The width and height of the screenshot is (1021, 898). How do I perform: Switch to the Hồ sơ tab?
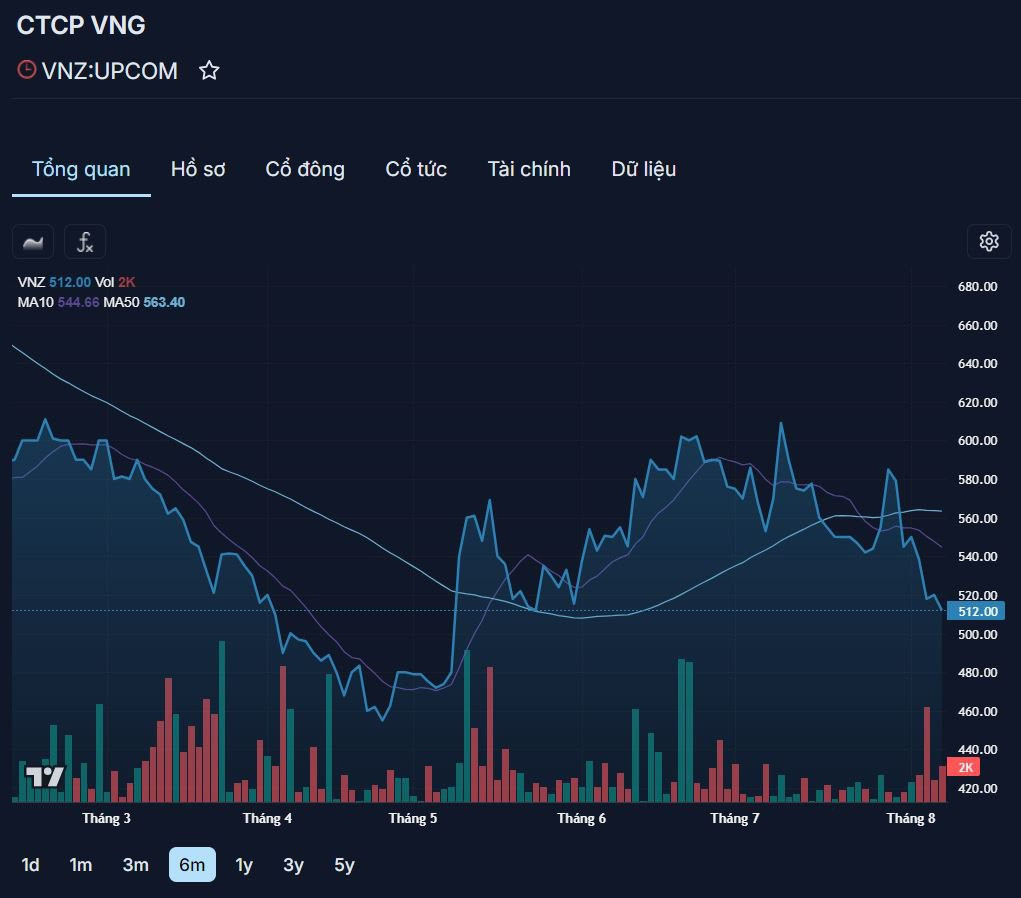click(x=198, y=169)
